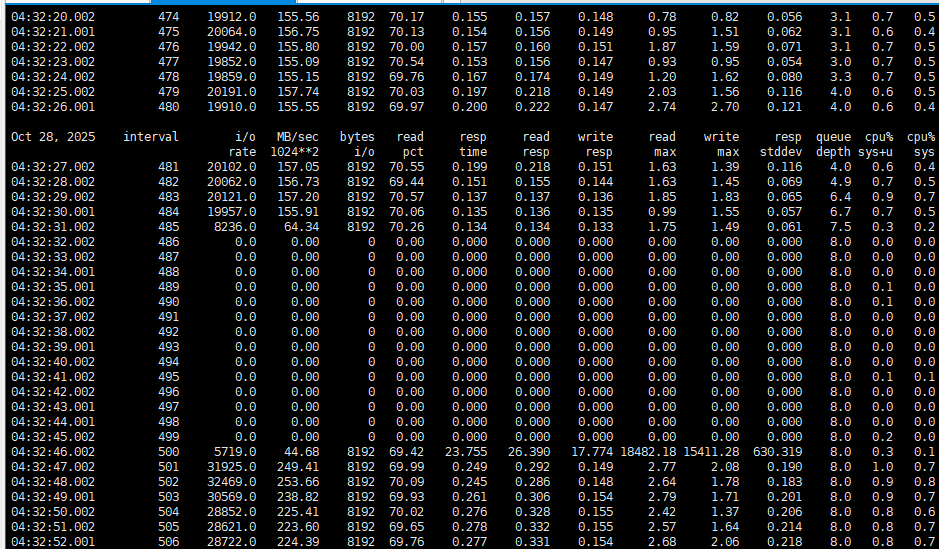Viewport: 939px width, 549px height.
Task: Select timestamp 04:32:52.001 on the last line
Action: [52, 542]
